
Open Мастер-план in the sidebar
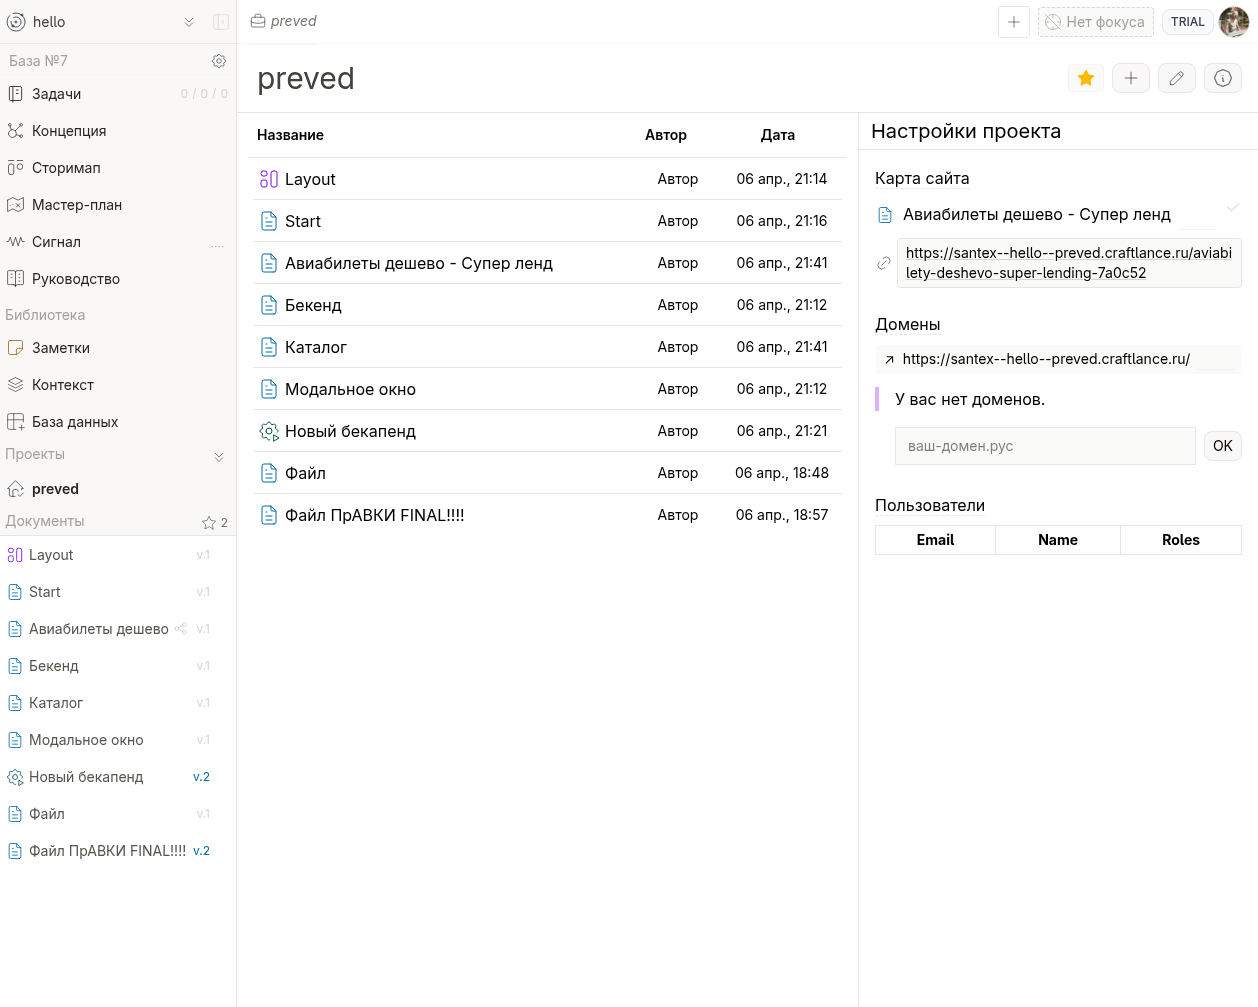(77, 205)
